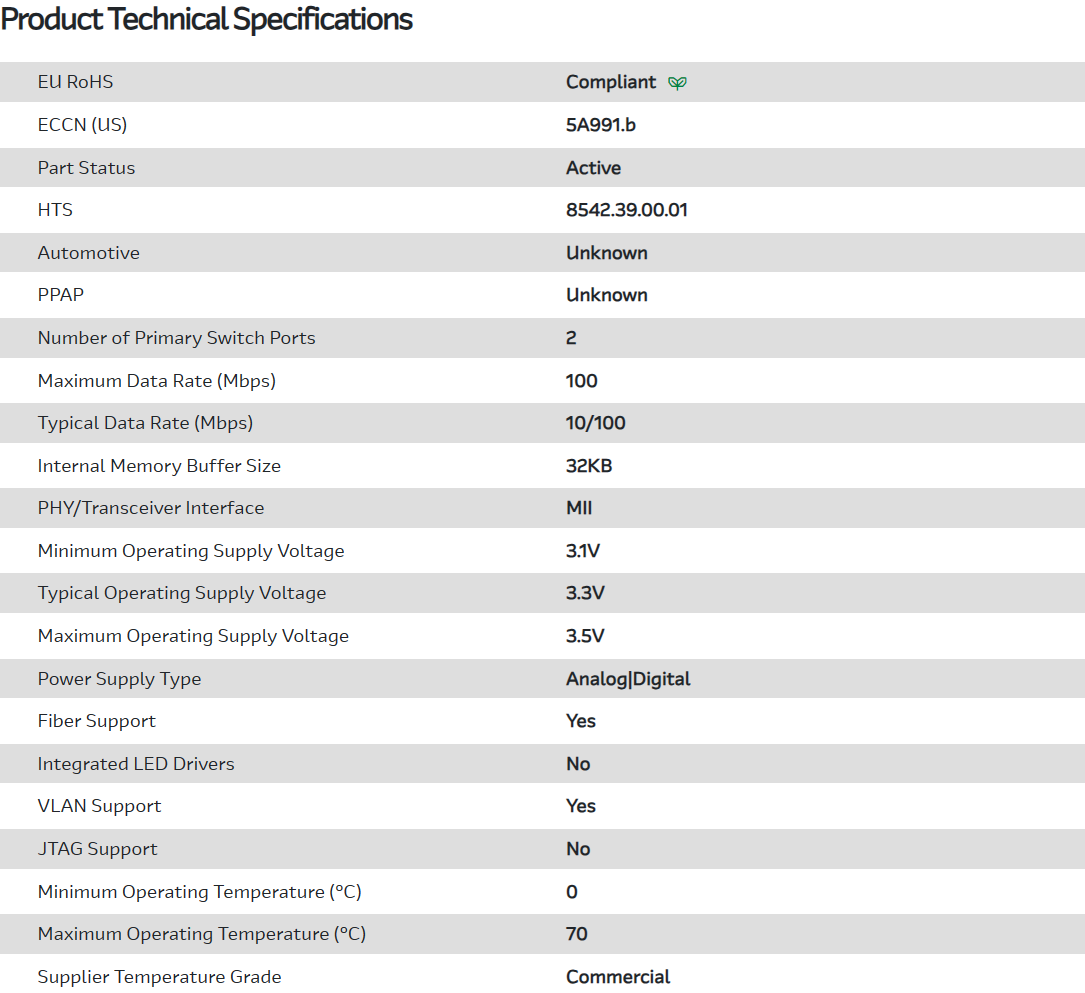
Task: Click the Maximum Data Rate value 100
Action: 581,381
